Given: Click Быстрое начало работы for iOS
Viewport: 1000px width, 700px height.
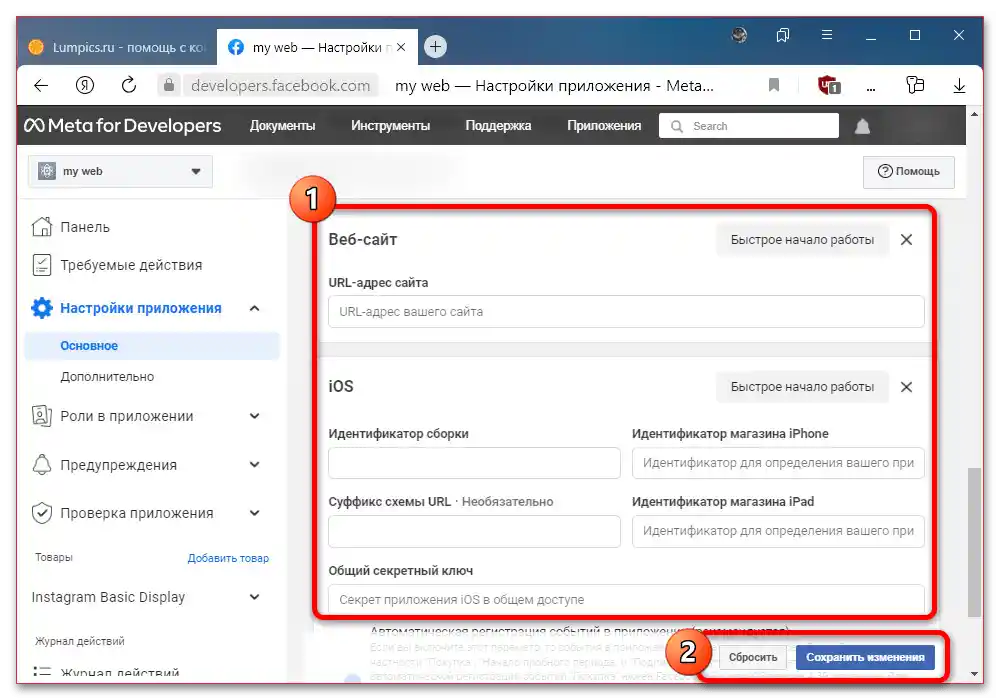Looking at the screenshot, I should click(802, 387).
